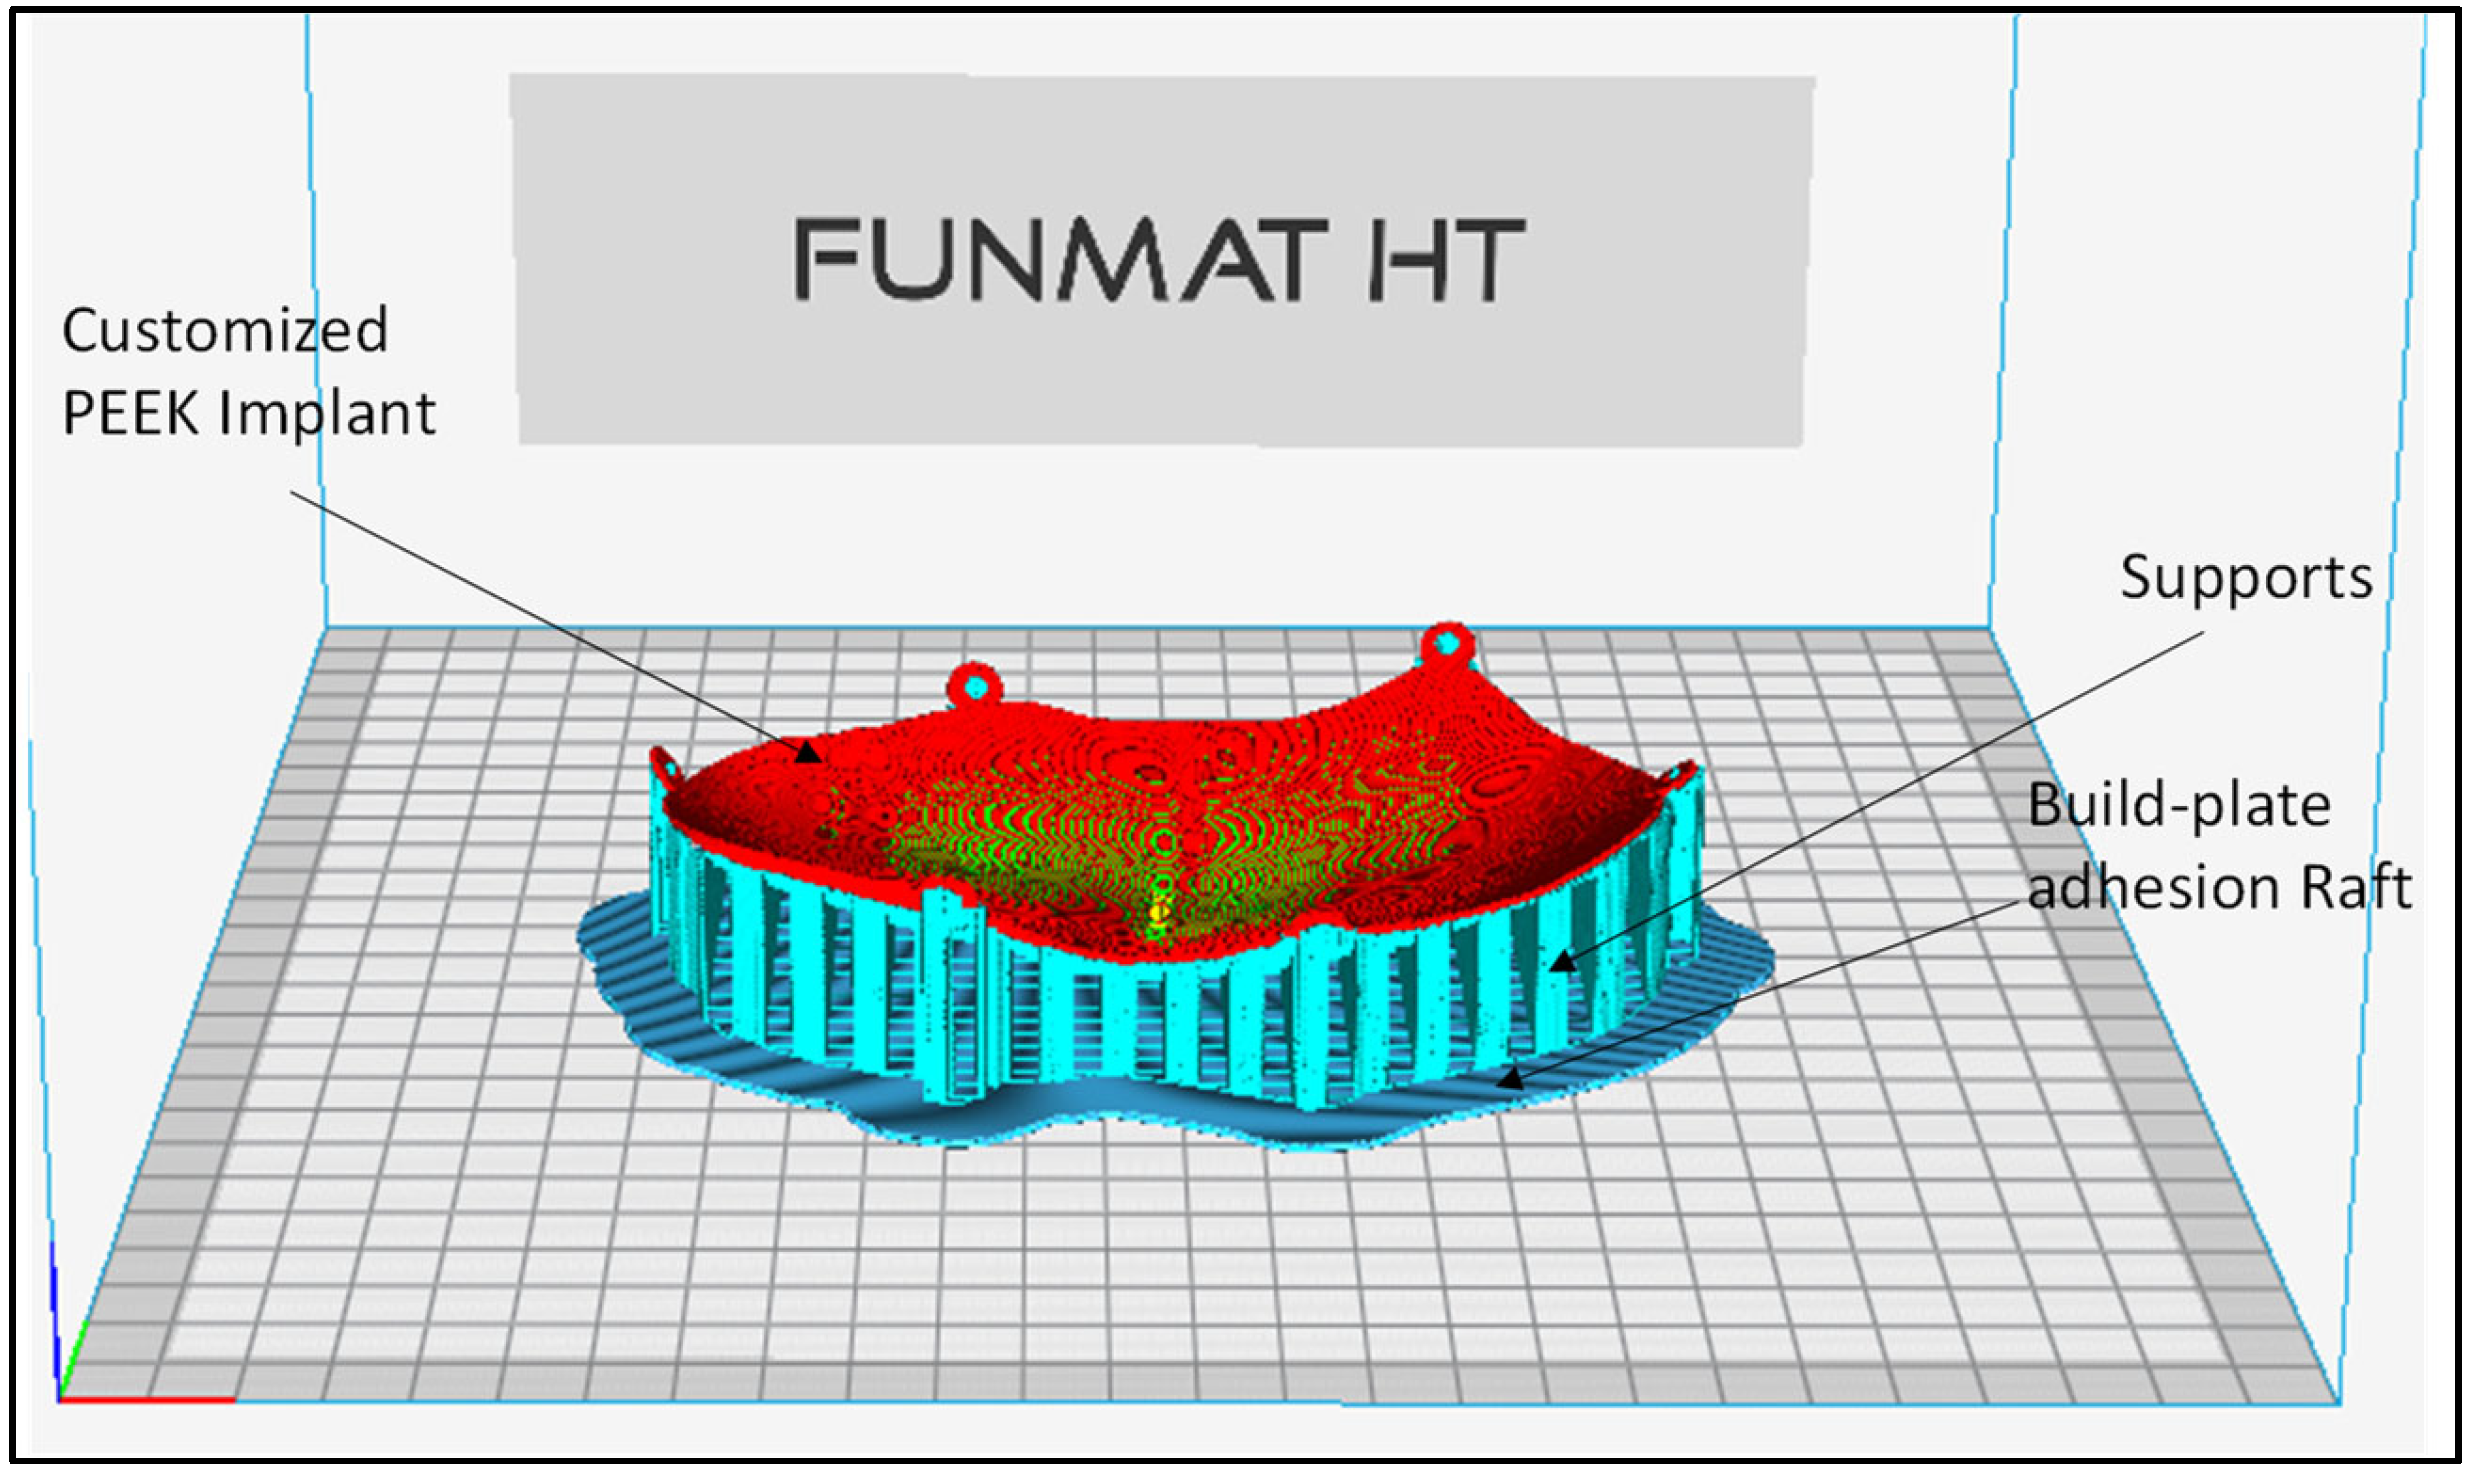Click the FUNMAT HT printer label

[1160, 260]
